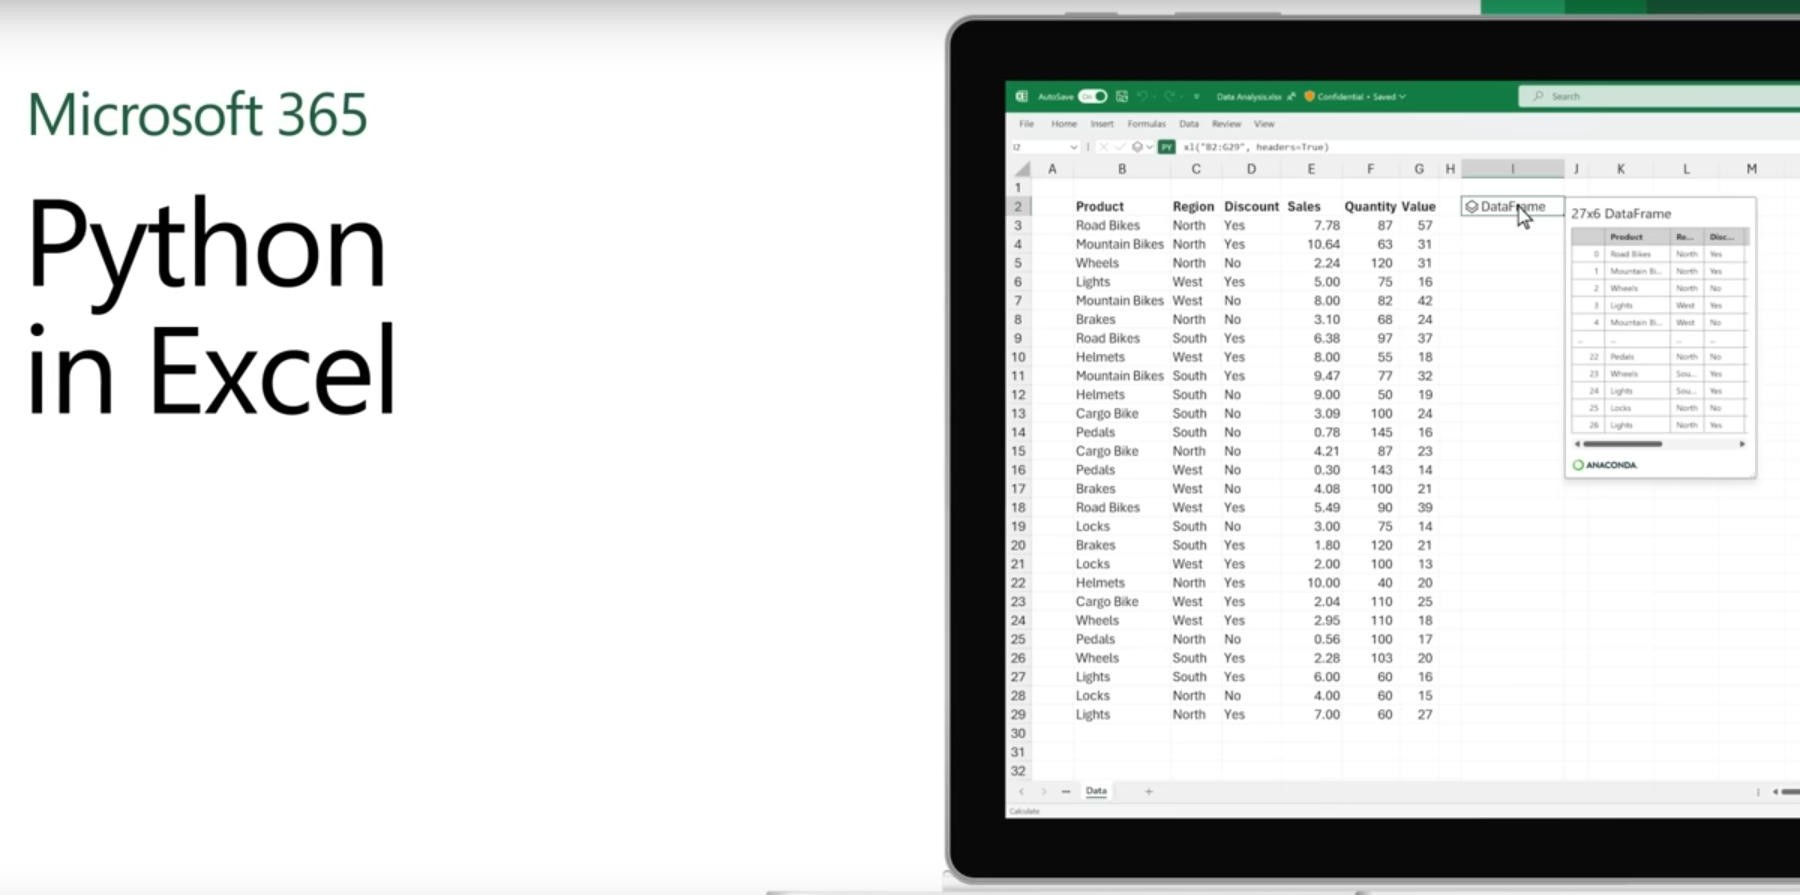Open the Review ribbon tab
Screen dimensions: 1800x895
(1226, 124)
